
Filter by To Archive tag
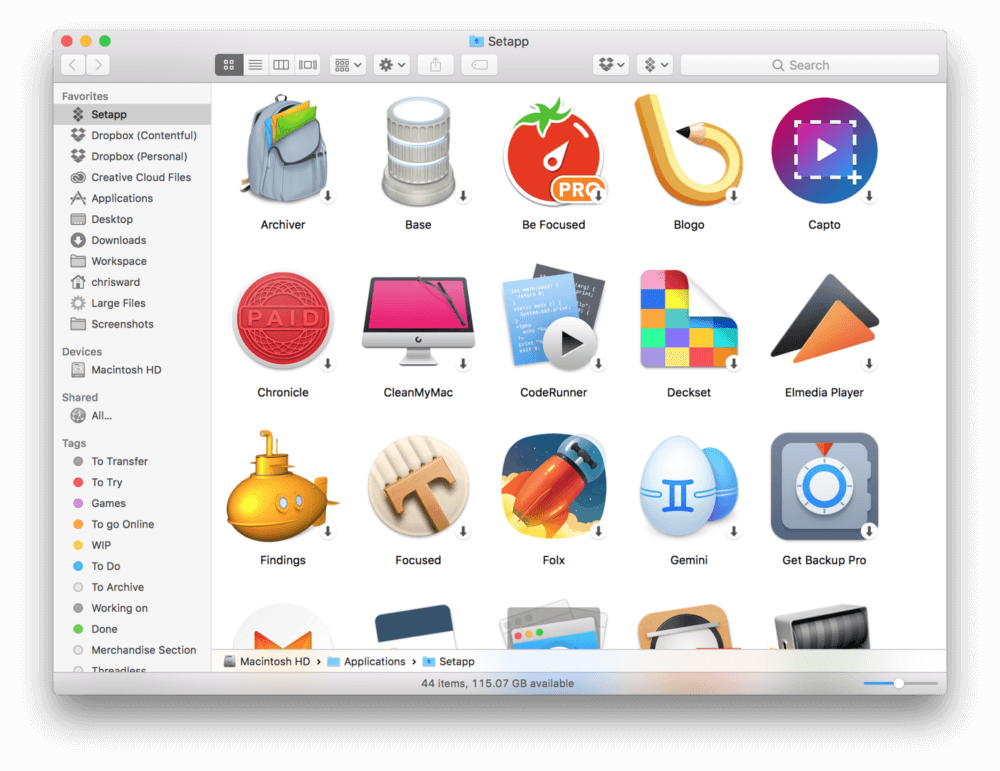[x=132, y=588]
